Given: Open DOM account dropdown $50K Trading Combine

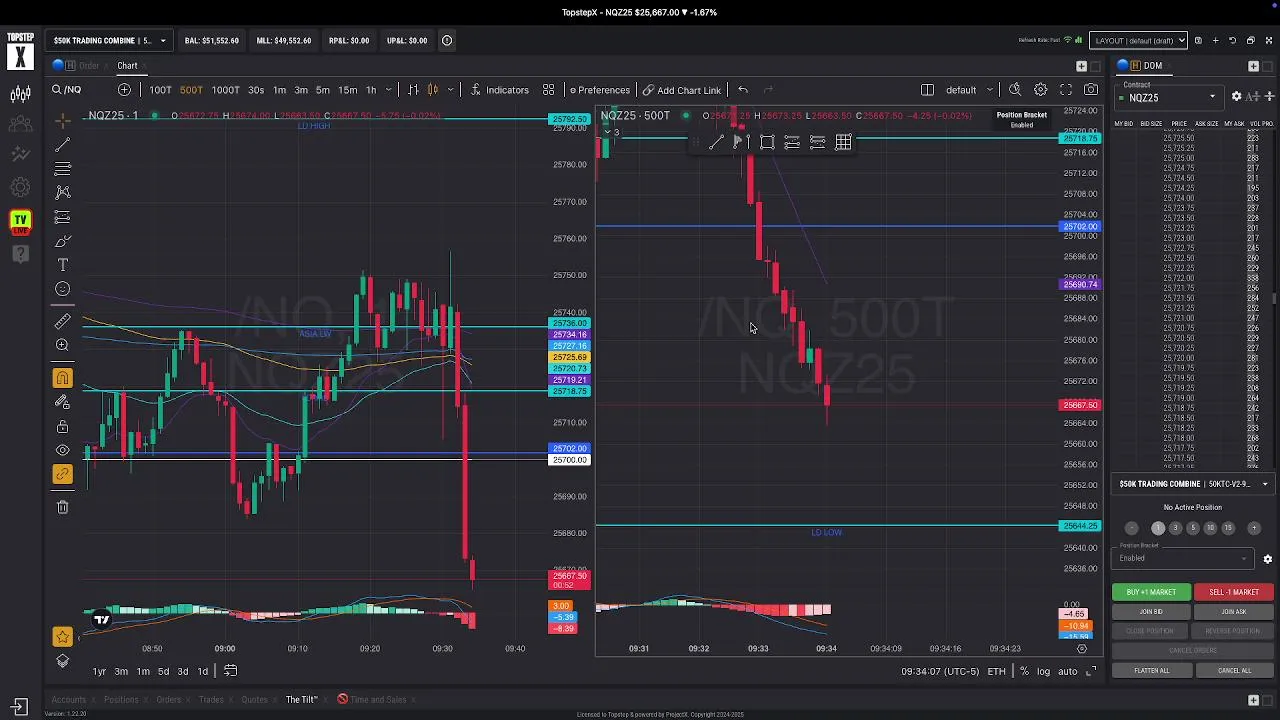Looking at the screenshot, I should 1193,484.
